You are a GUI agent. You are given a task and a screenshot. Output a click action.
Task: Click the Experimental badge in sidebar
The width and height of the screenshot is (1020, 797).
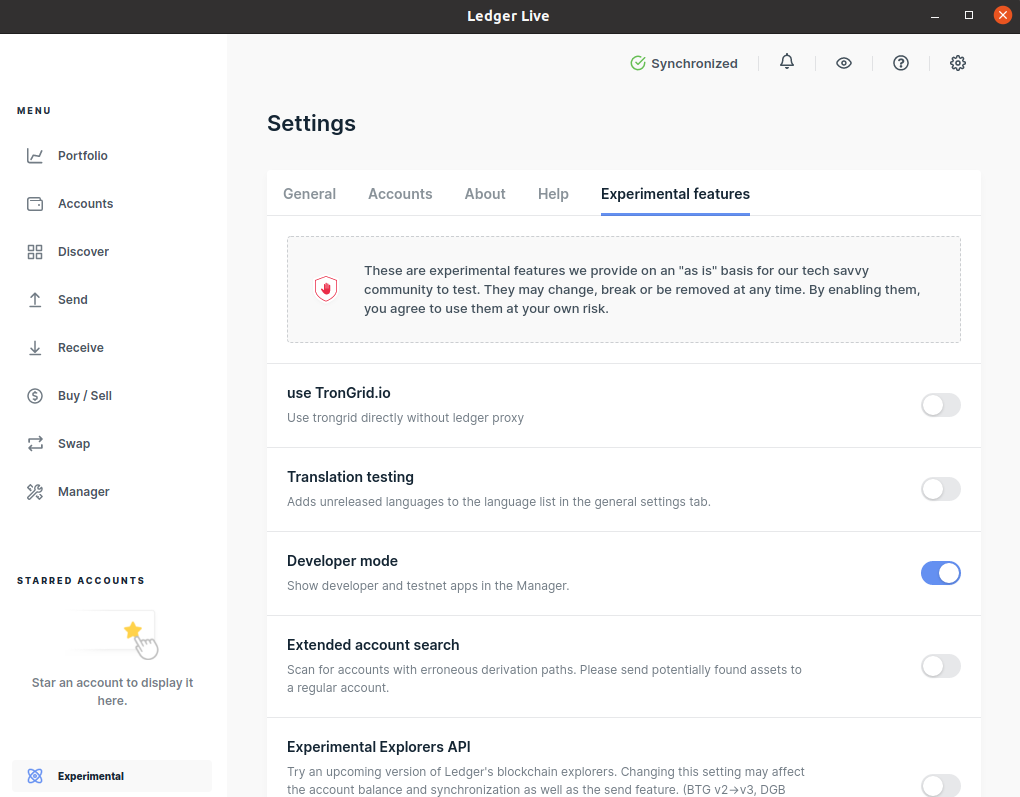[x=90, y=776]
